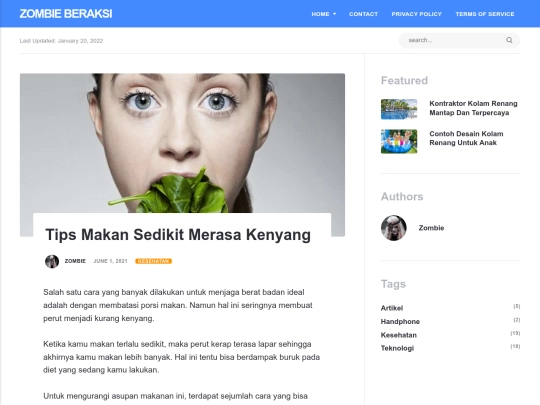The width and height of the screenshot is (540, 405).
Task: Open the orange Kesehatan category badge
Action: [153, 261]
